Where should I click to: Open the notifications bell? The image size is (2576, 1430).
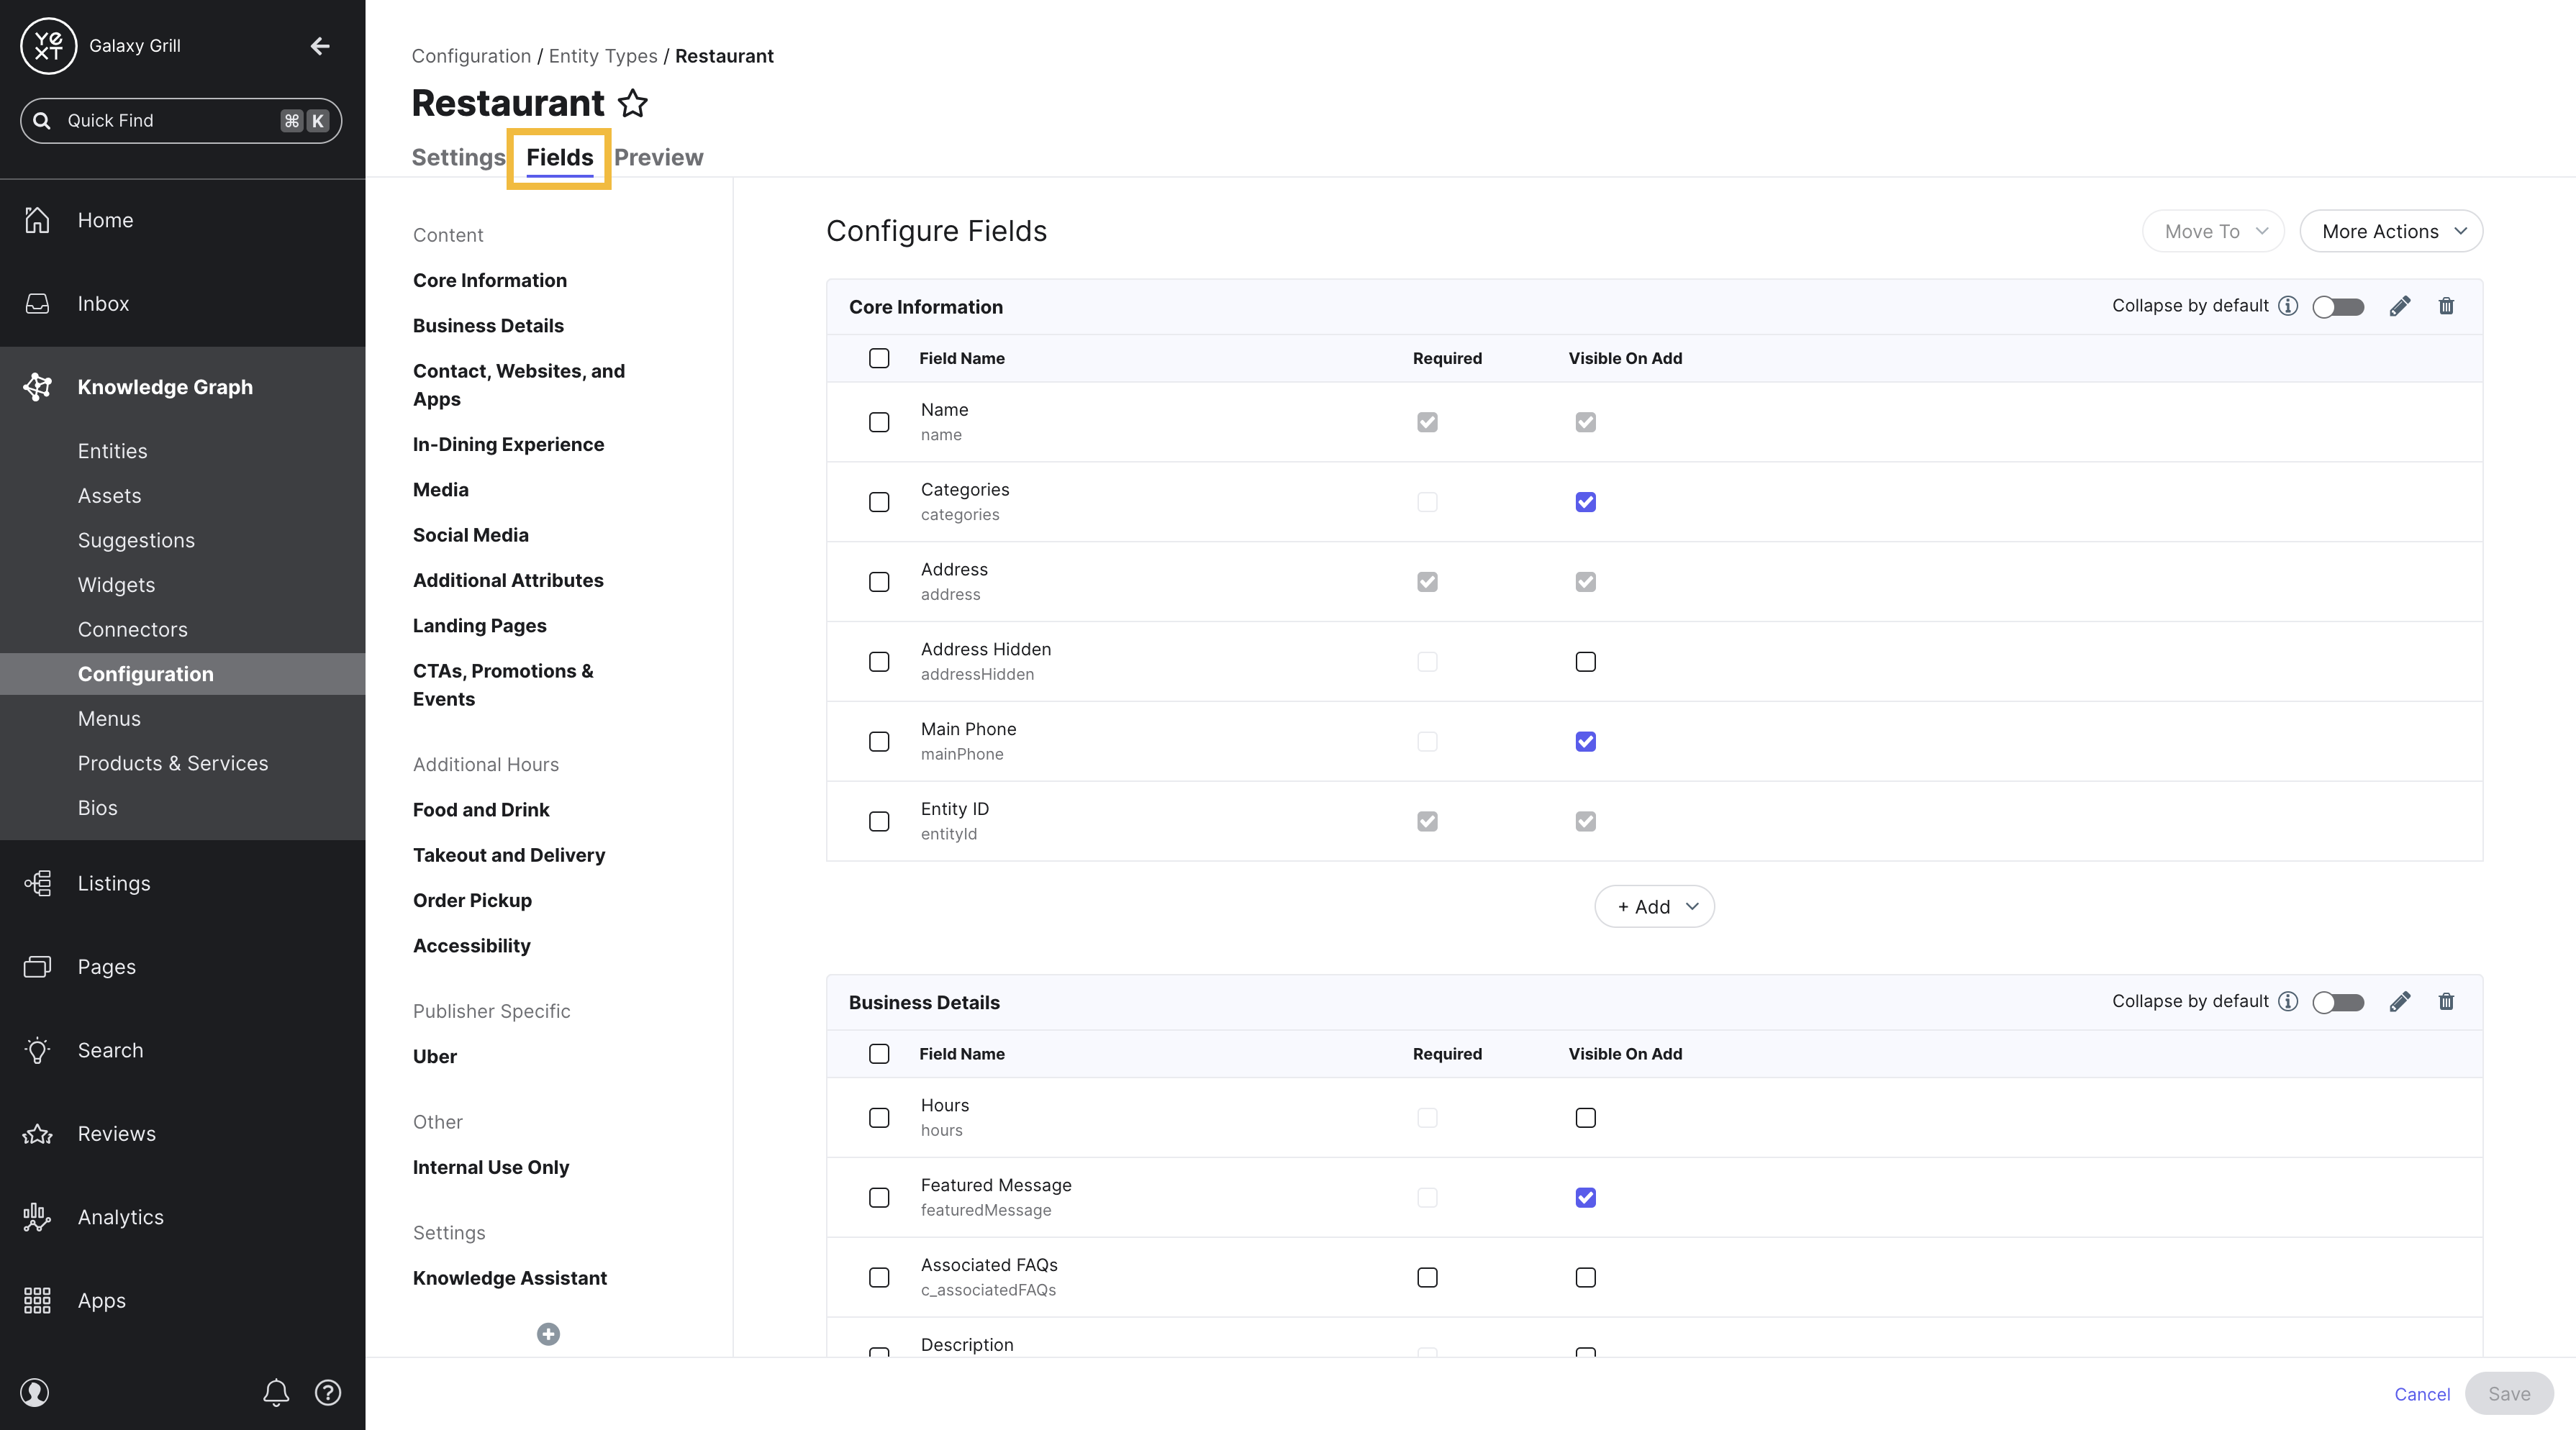pos(276,1392)
